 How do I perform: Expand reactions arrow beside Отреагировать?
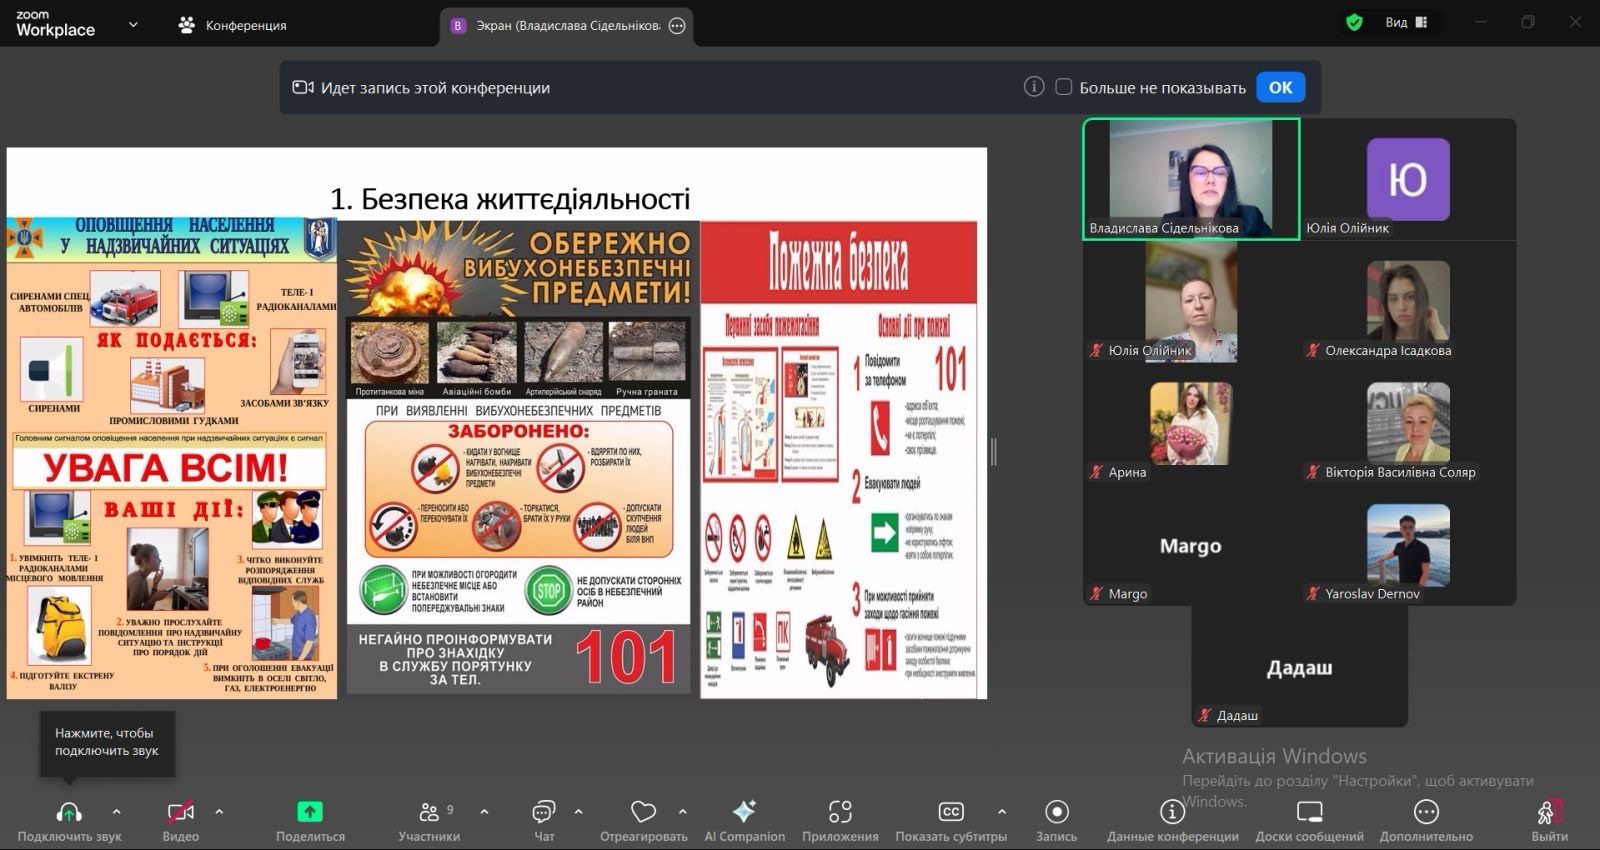pos(683,812)
